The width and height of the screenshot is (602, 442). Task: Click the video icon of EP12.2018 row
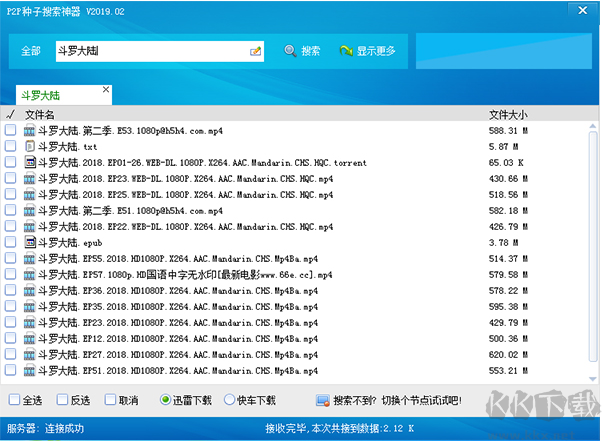click(x=30, y=339)
